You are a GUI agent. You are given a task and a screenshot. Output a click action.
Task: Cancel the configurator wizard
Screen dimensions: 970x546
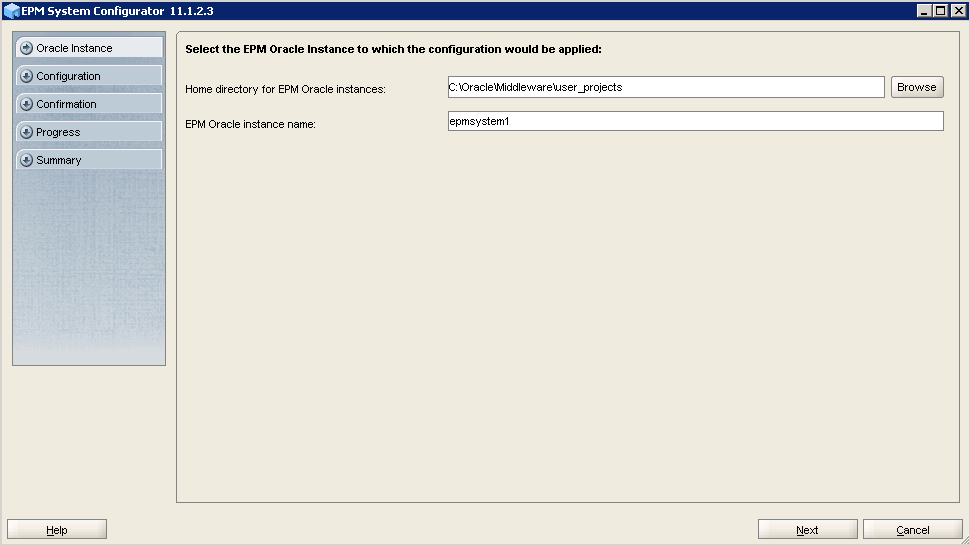(x=912, y=530)
